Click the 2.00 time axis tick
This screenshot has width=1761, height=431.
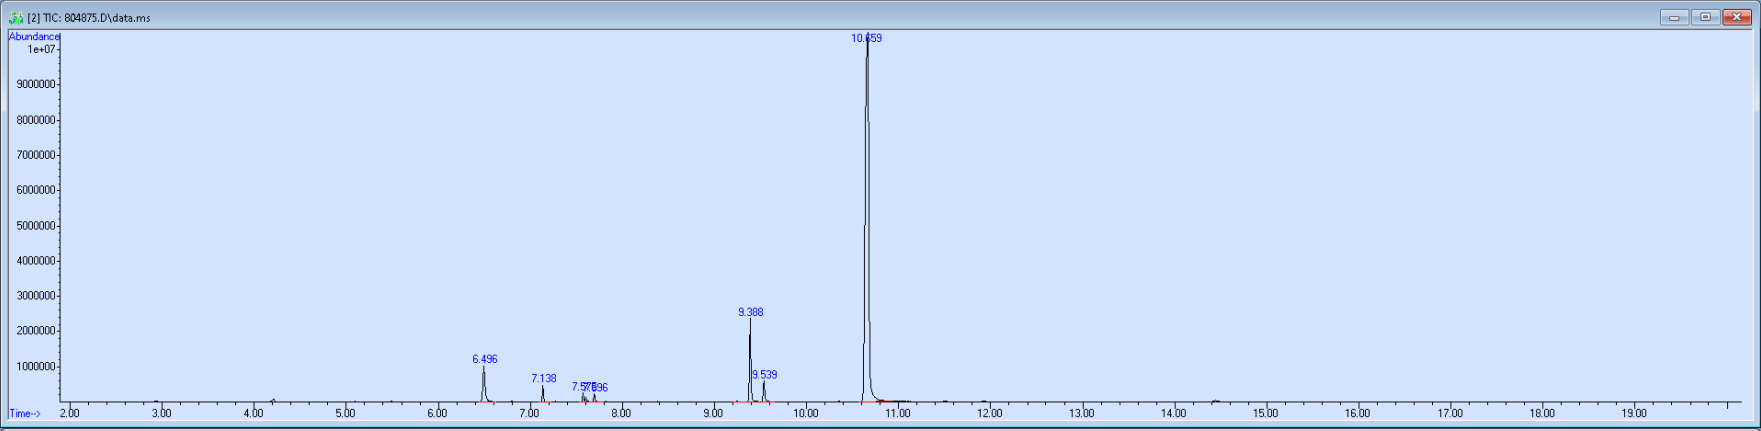coord(69,413)
